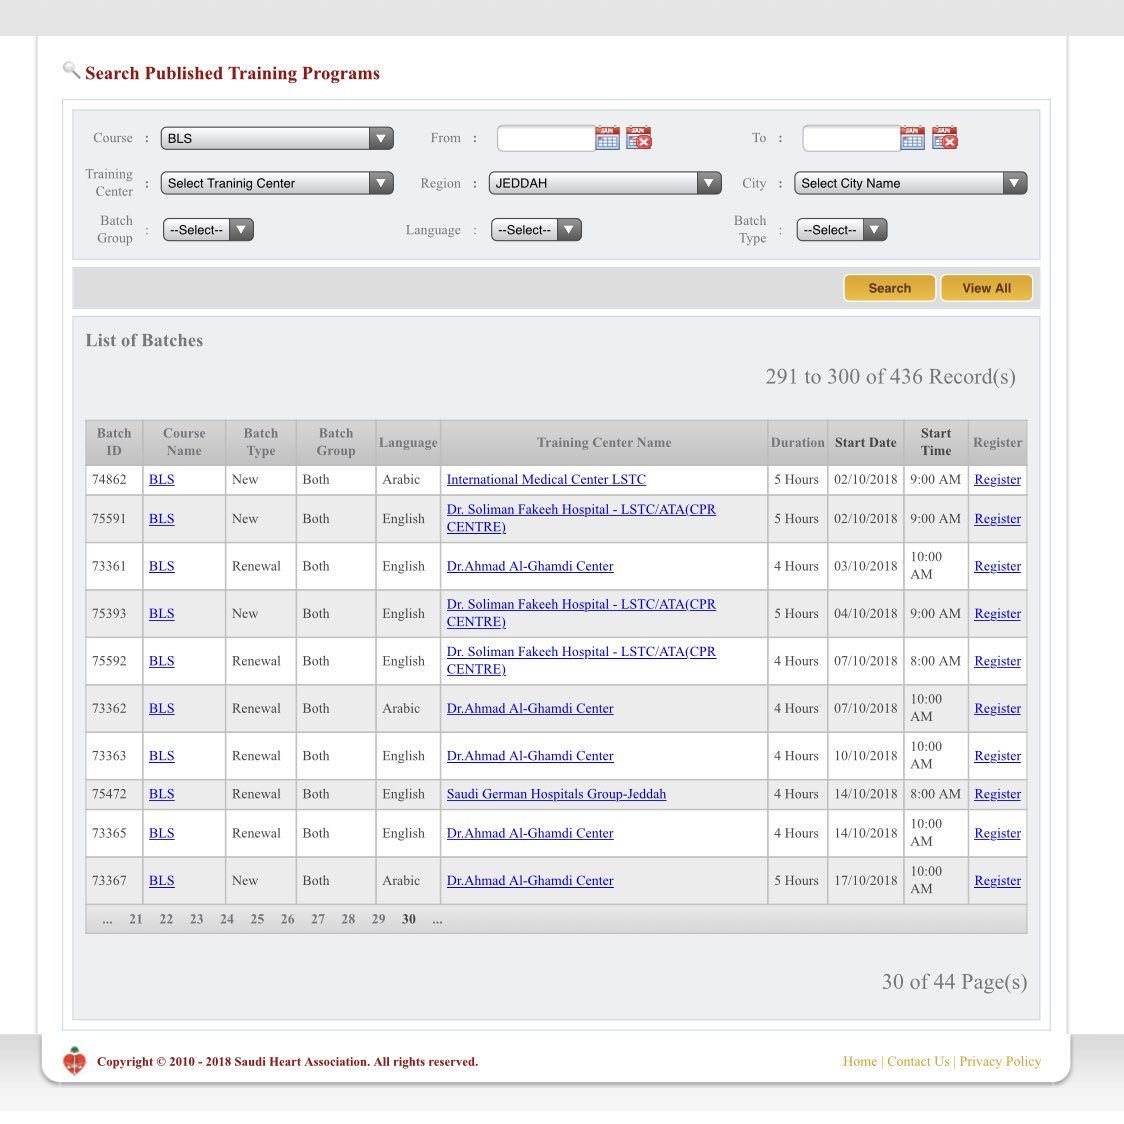The width and height of the screenshot is (1124, 1124).
Task: Click the '291 to 300 of 436 Record(s)' text
Action: [x=890, y=377]
